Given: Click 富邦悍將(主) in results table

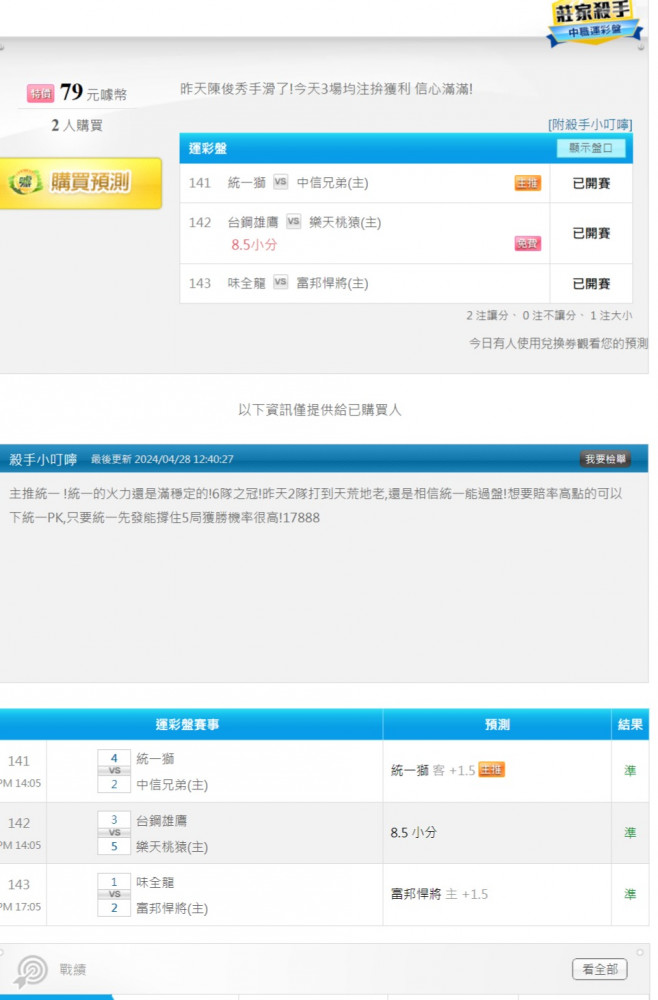Looking at the screenshot, I should 172,909.
